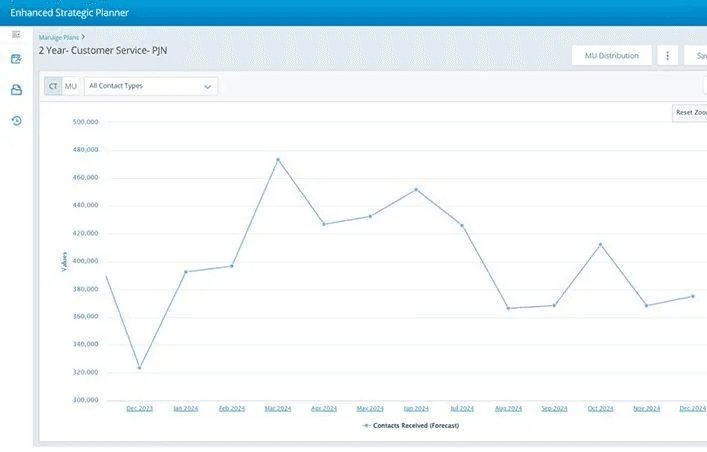Viewport: 707px width, 452px height.
Task: Collapse the sidebar with the menu icon
Action: [16, 35]
